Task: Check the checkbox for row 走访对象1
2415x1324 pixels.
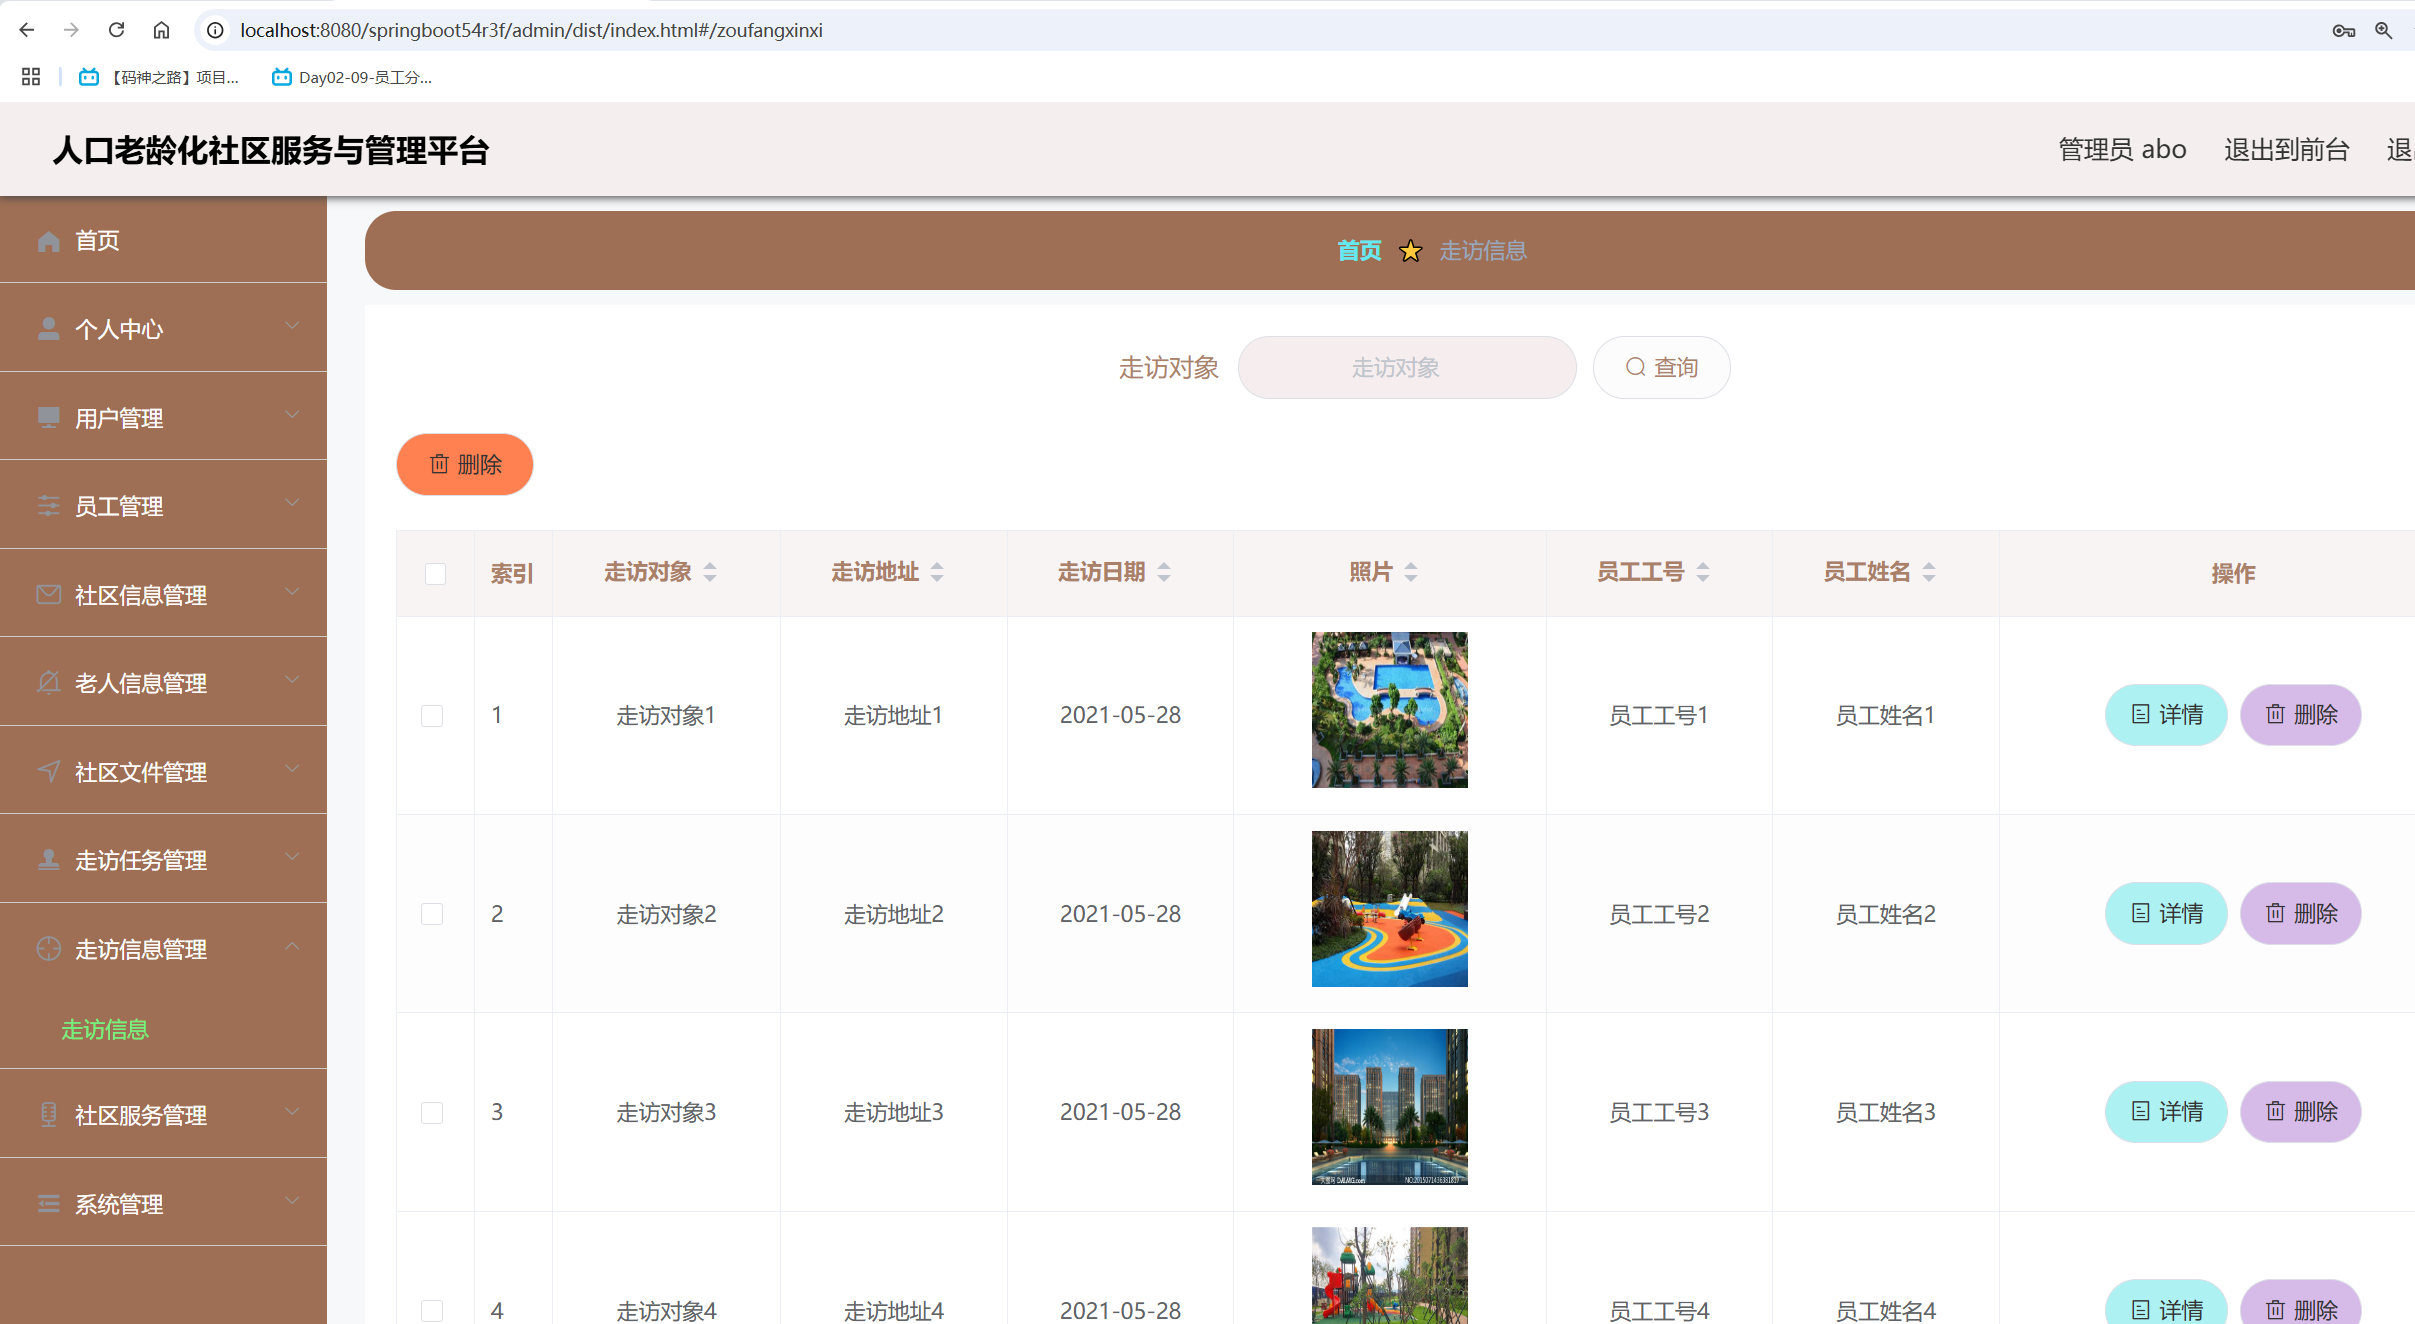Action: click(x=432, y=716)
